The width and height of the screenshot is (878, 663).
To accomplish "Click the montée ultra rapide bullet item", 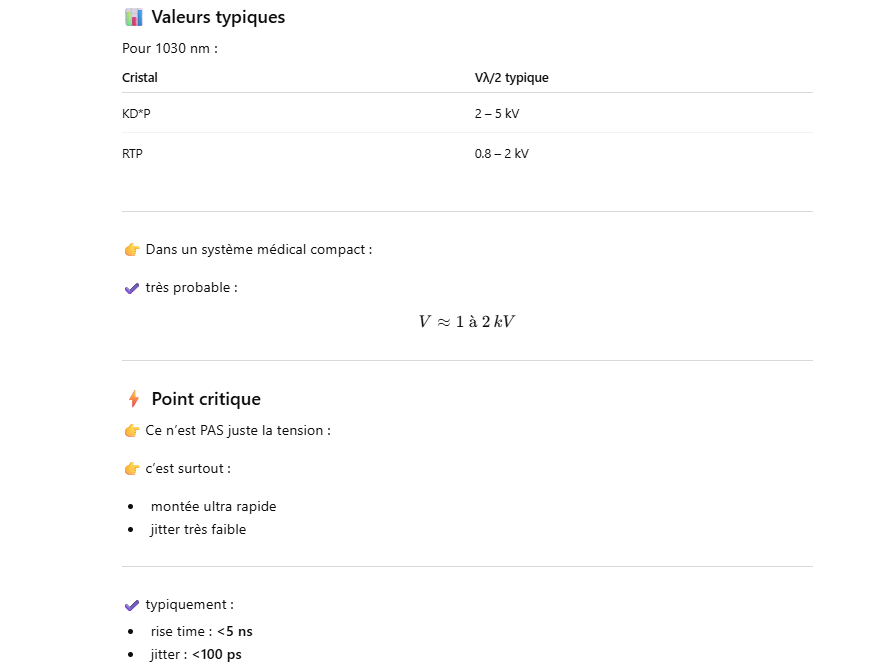I will (213, 507).
